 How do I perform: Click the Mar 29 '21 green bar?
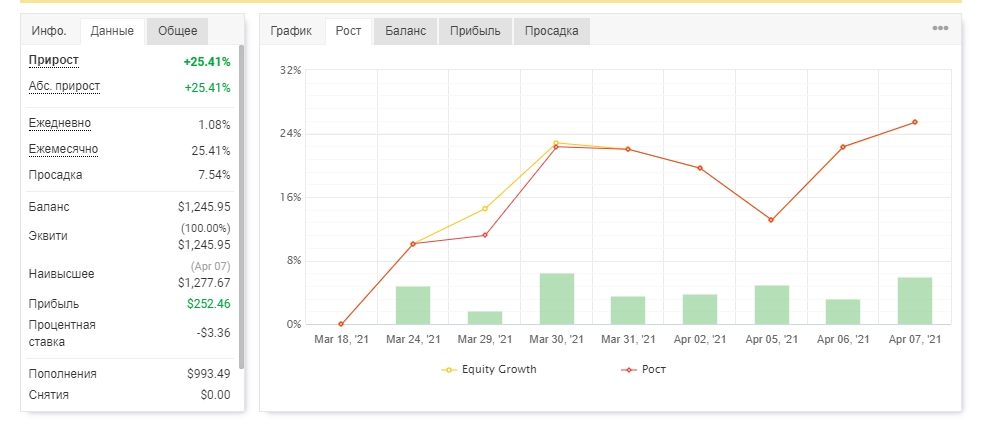pyautogui.click(x=485, y=318)
